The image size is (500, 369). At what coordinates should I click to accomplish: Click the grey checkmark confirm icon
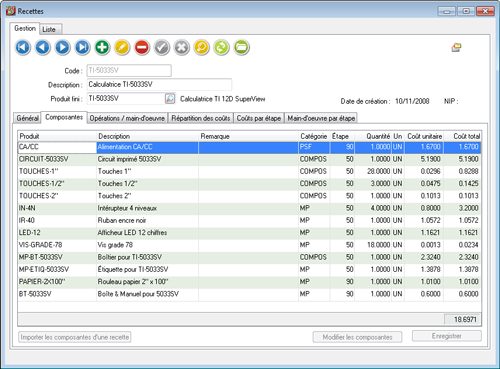(162, 47)
